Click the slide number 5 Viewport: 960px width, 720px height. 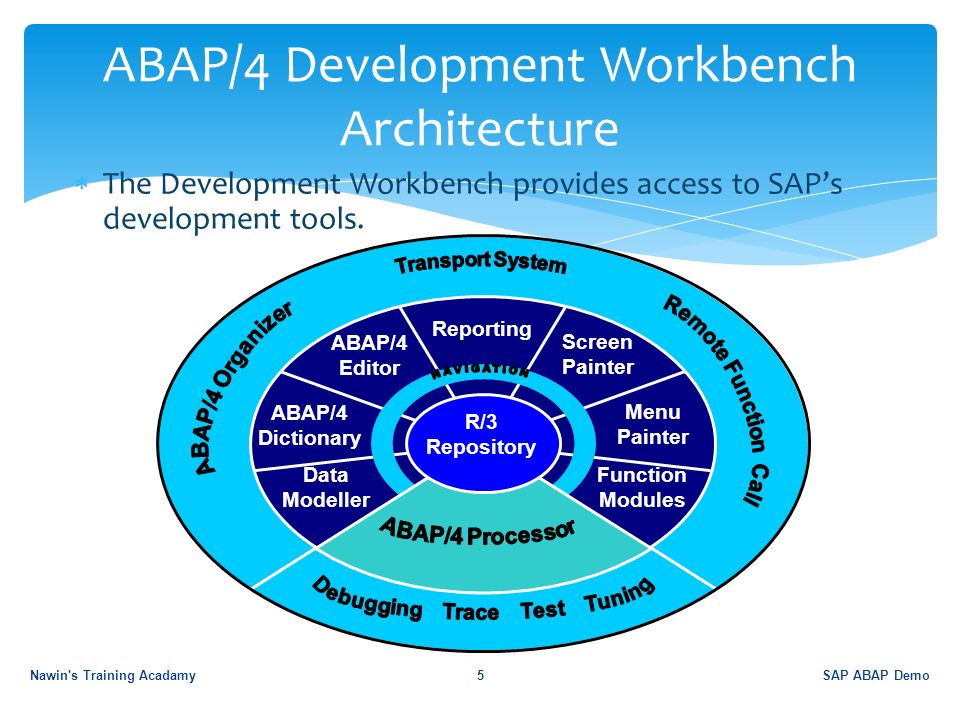point(481,675)
